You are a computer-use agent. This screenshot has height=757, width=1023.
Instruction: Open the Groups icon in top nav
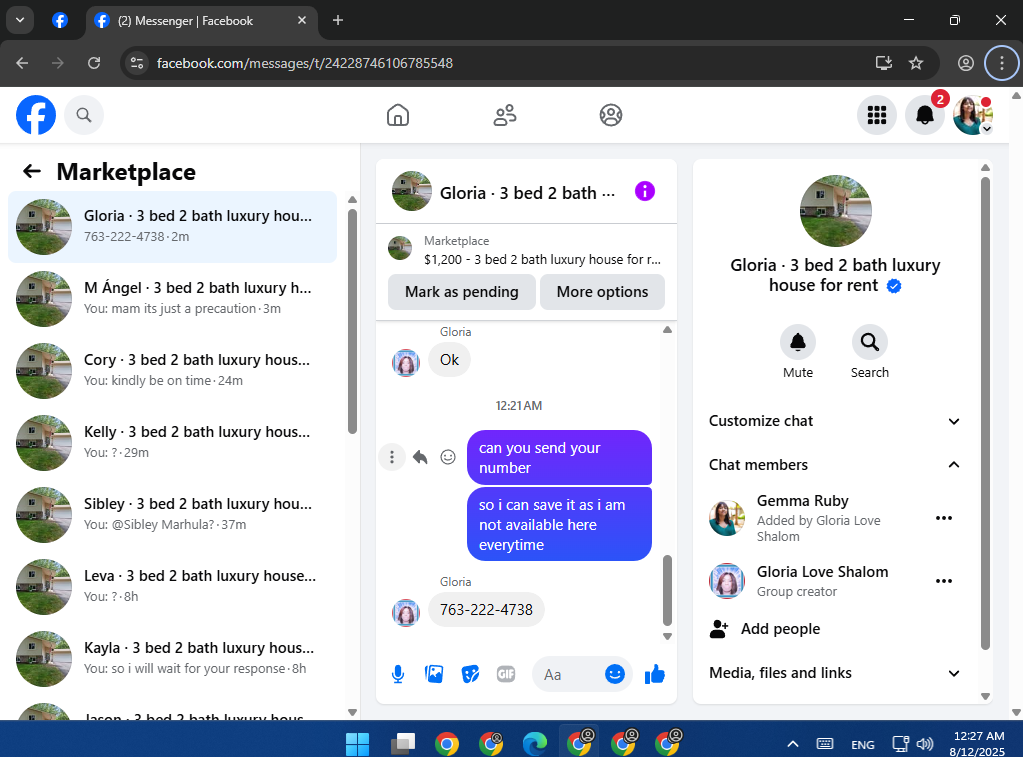click(x=611, y=115)
